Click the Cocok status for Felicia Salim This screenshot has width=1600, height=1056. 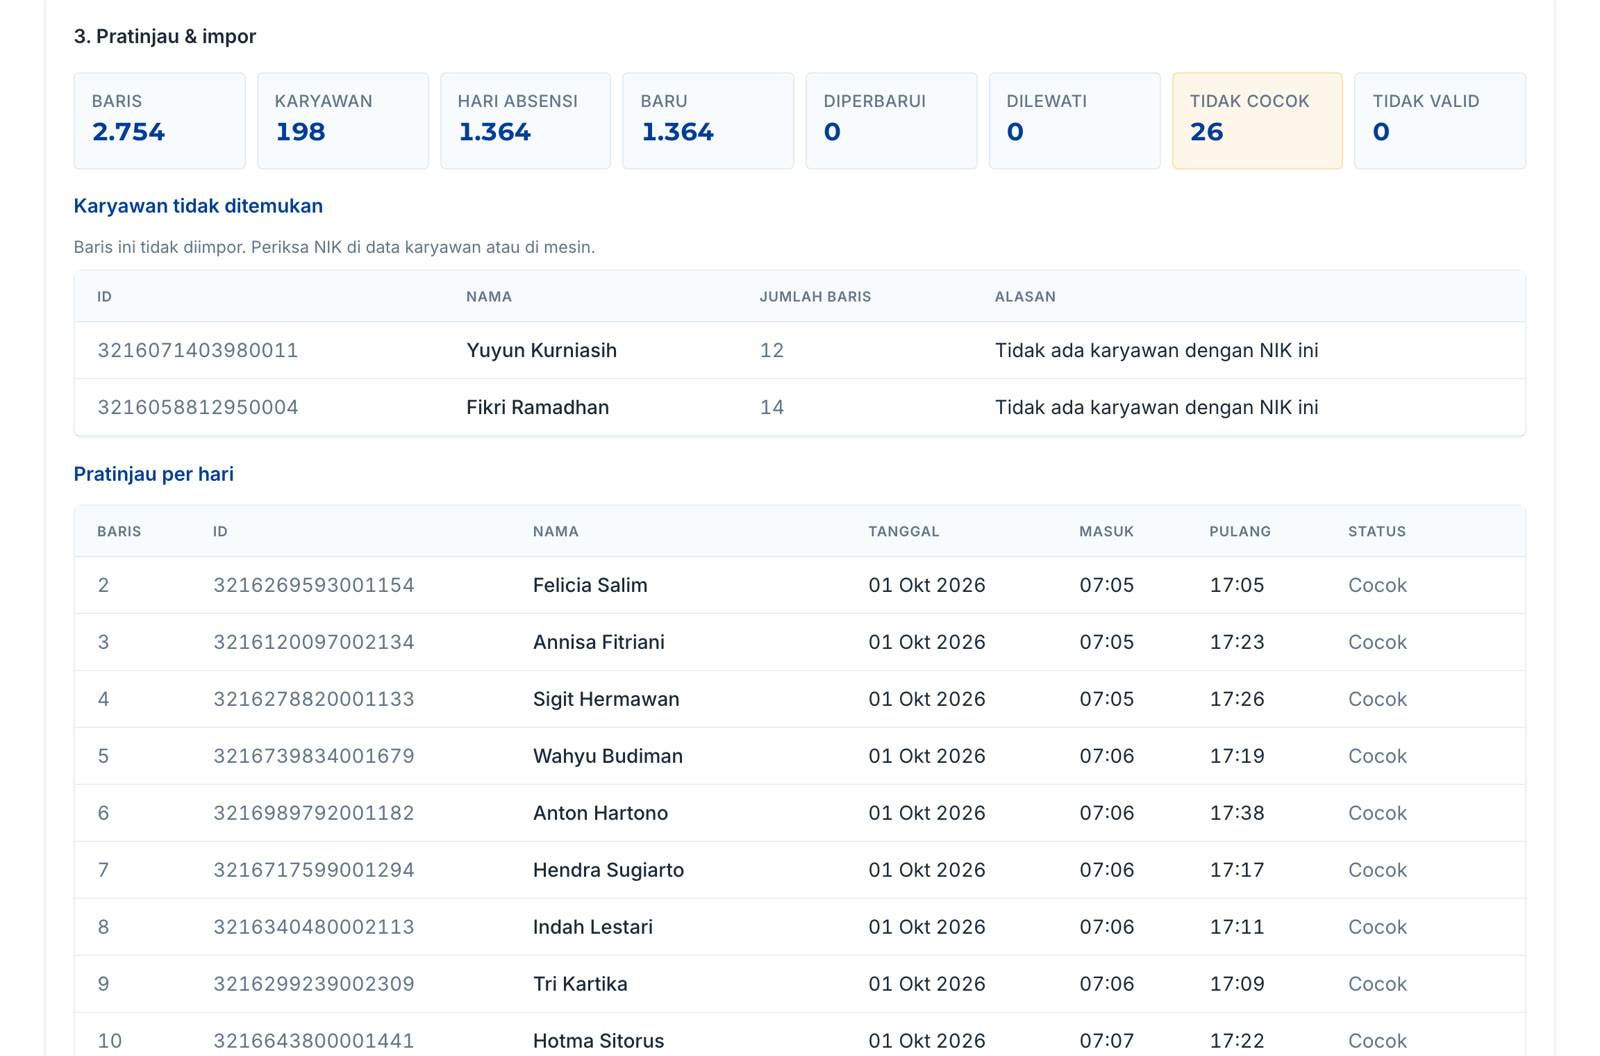pyautogui.click(x=1377, y=585)
